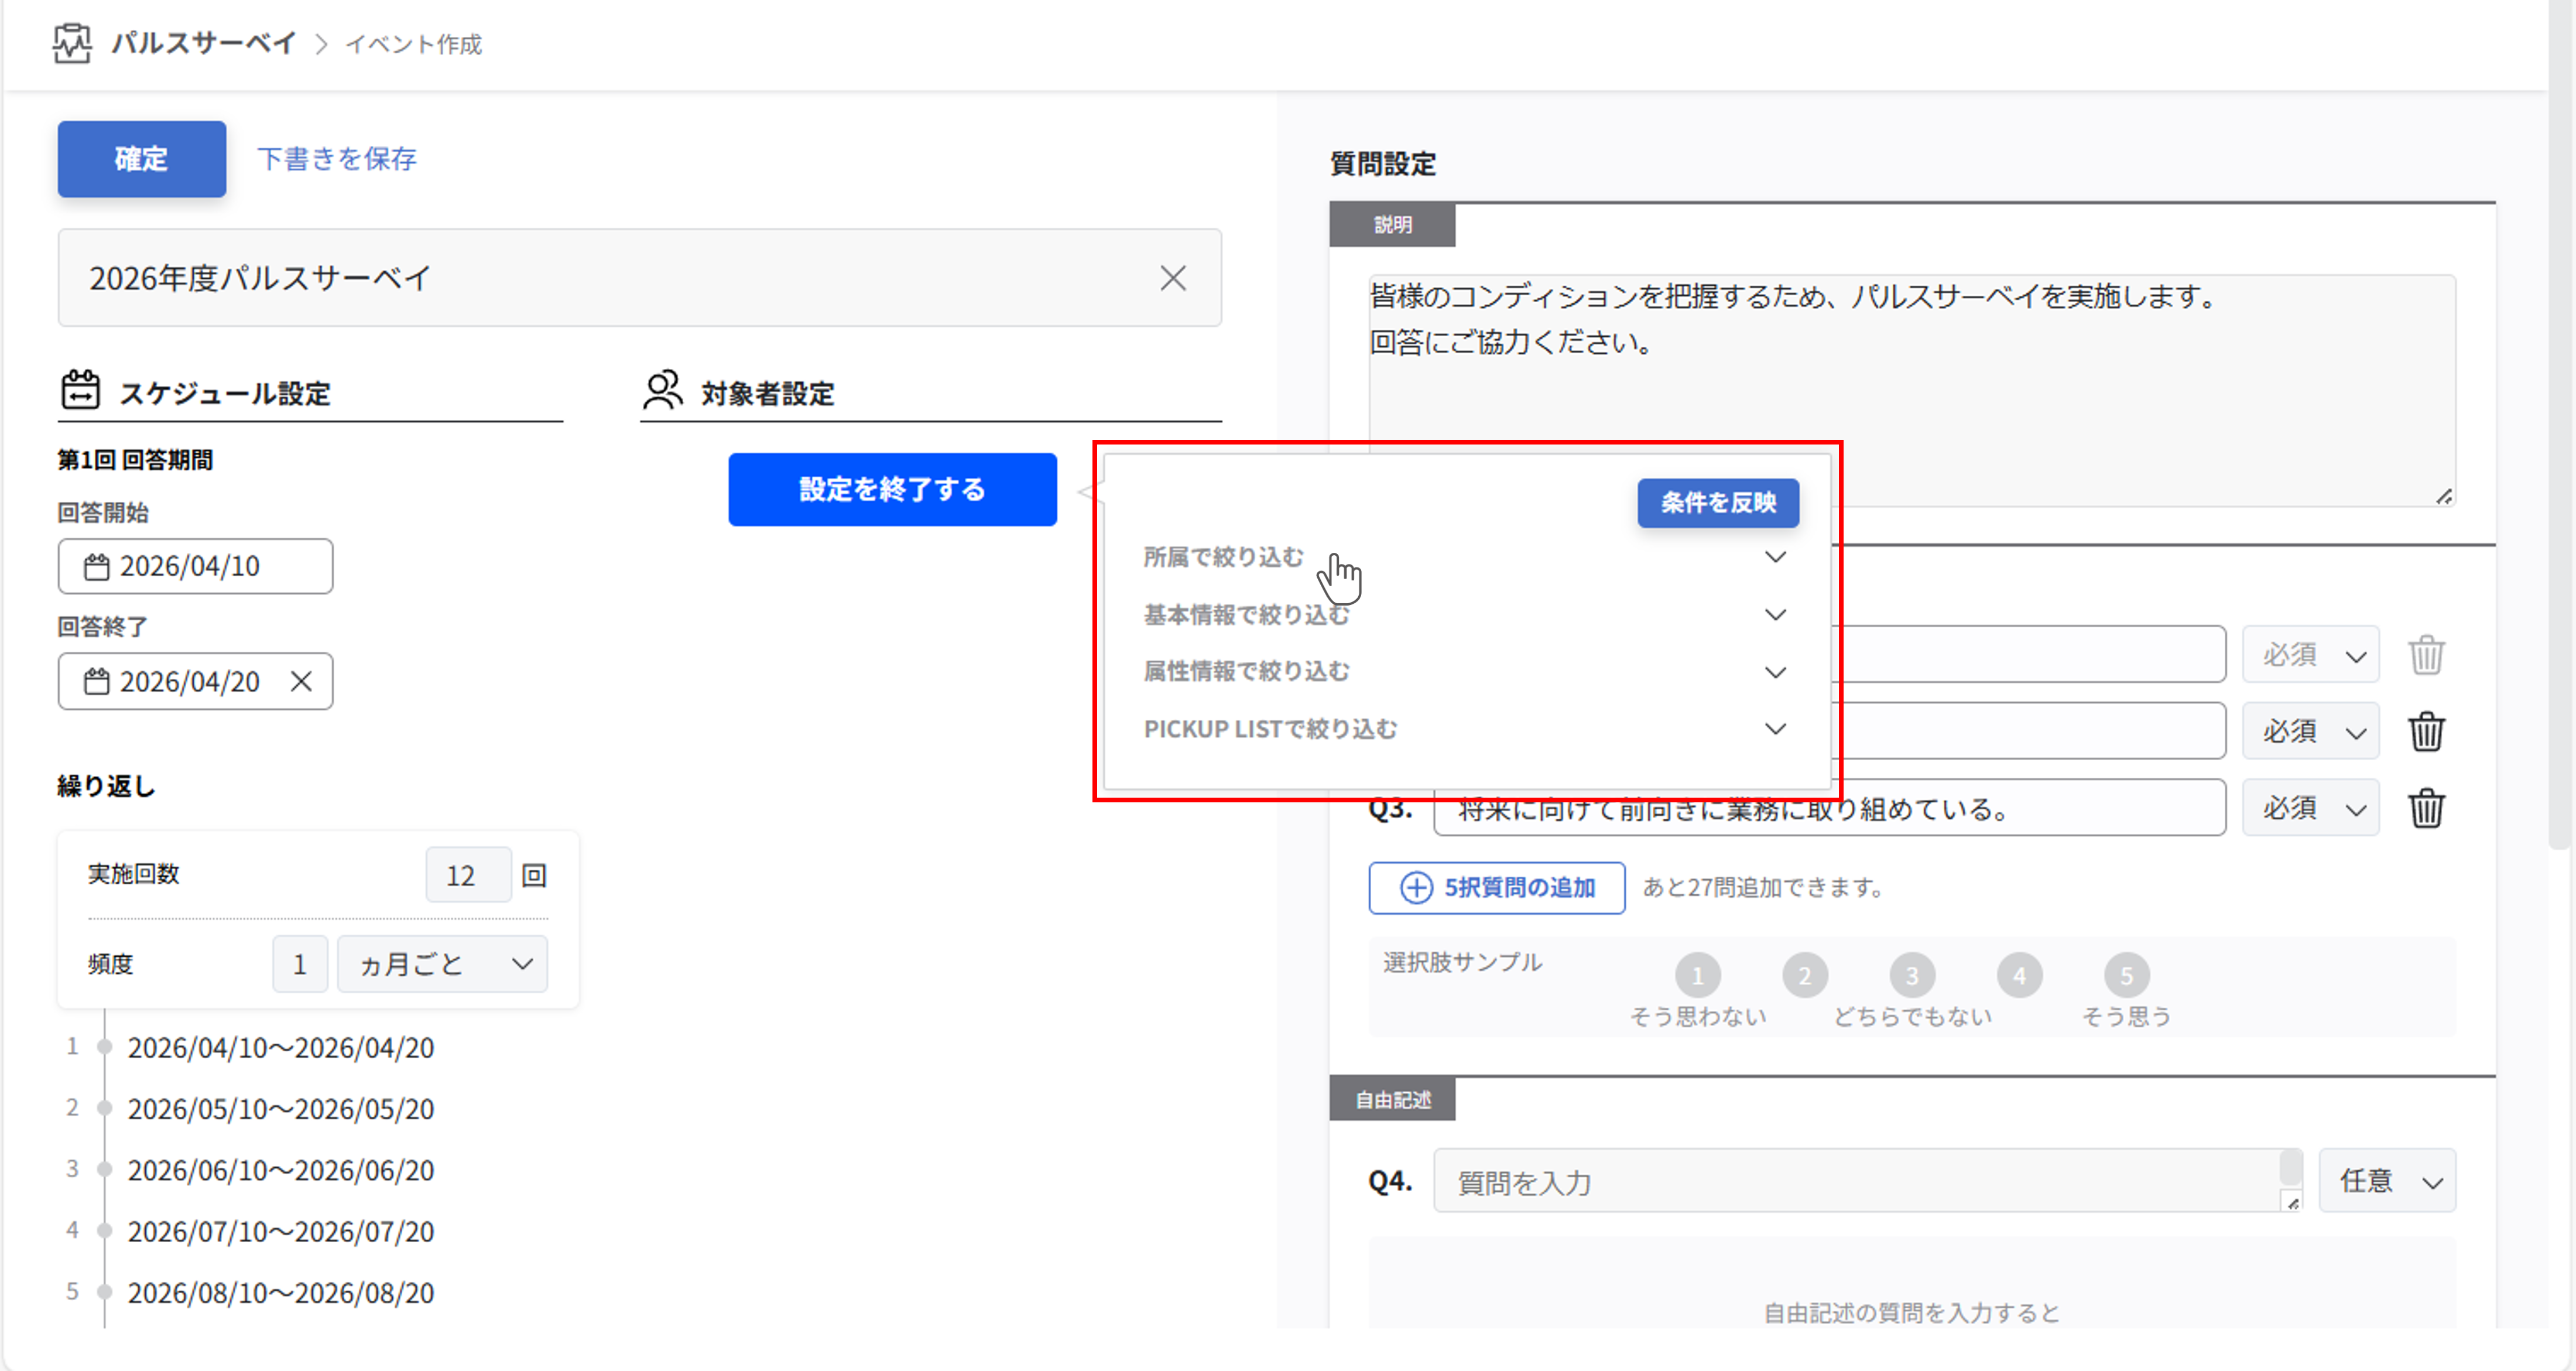Go to パルスサーベイ breadcrumb
This screenshot has width=2576, height=1371.
point(203,43)
